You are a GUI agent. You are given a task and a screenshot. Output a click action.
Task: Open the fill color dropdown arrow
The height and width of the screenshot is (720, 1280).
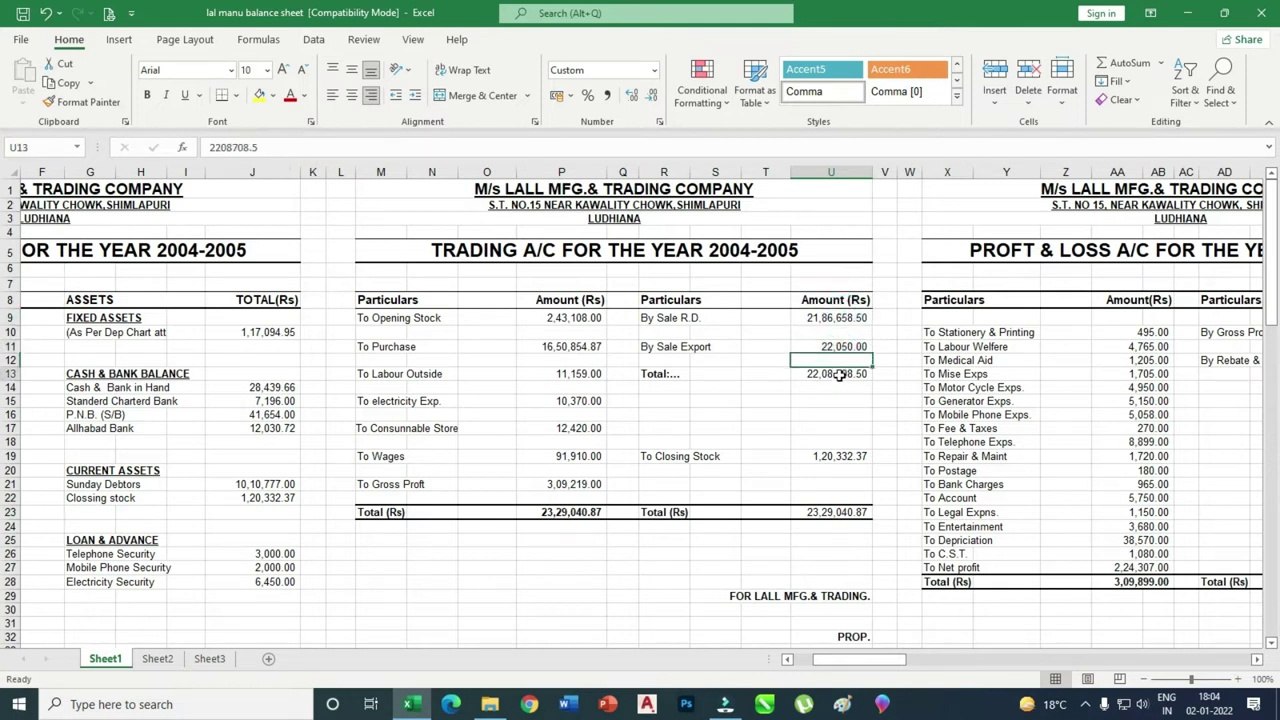(272, 96)
